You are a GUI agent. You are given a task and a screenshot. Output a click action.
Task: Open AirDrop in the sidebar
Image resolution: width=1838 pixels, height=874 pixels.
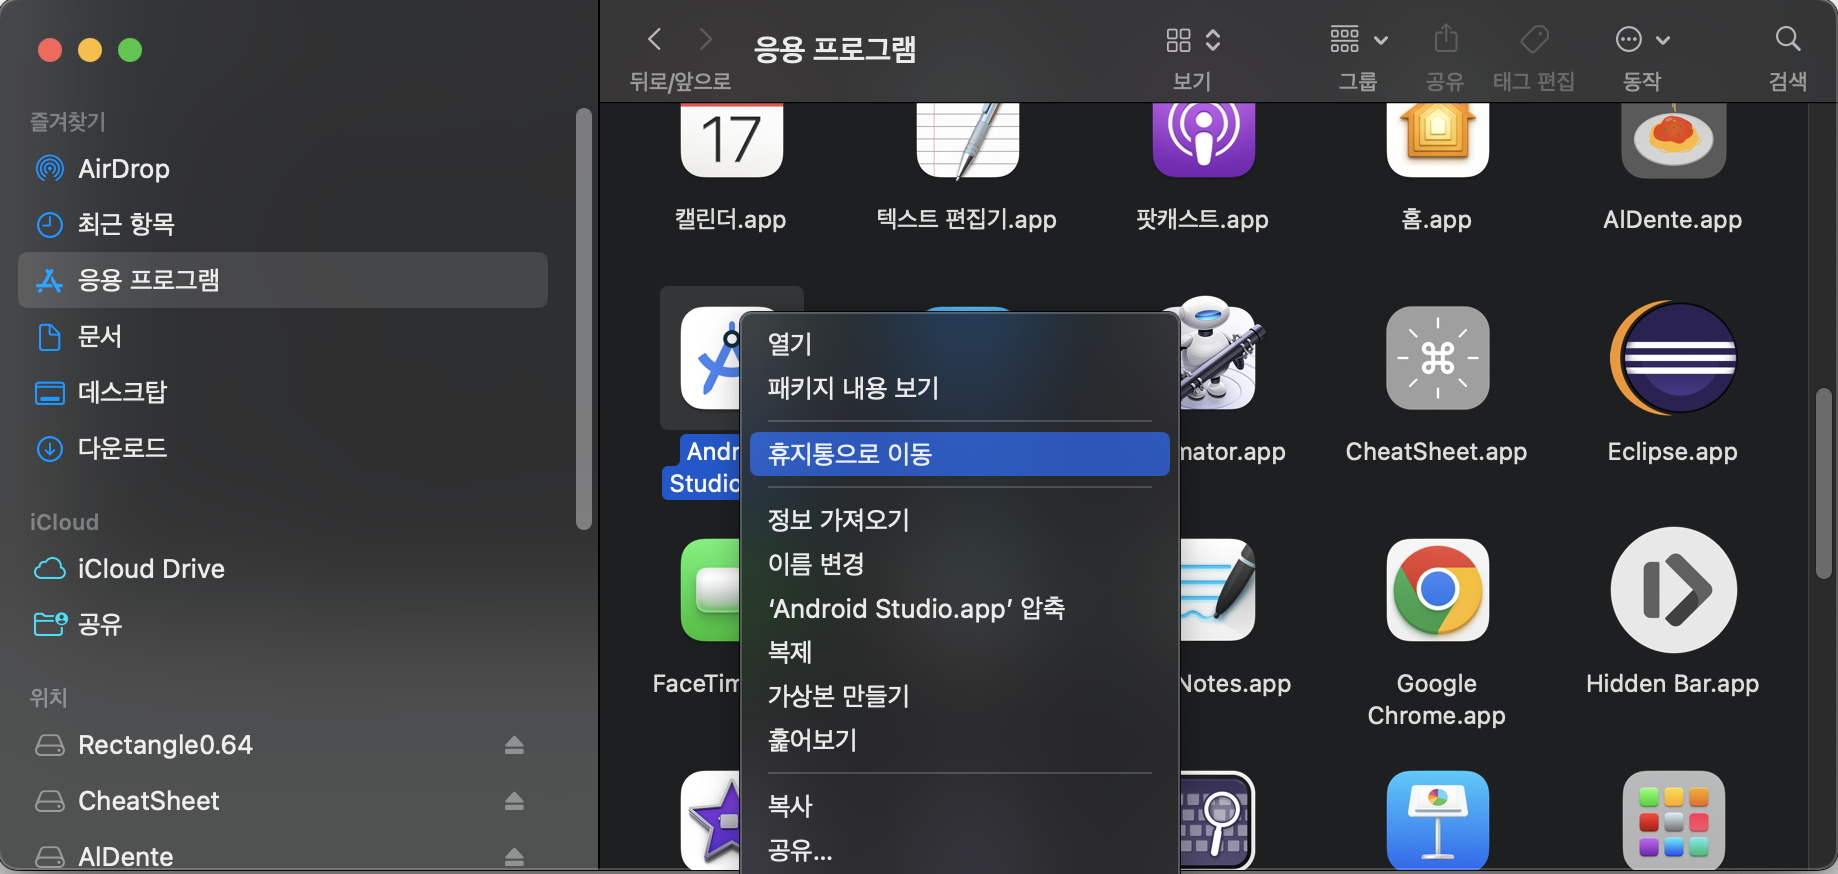[283, 168]
